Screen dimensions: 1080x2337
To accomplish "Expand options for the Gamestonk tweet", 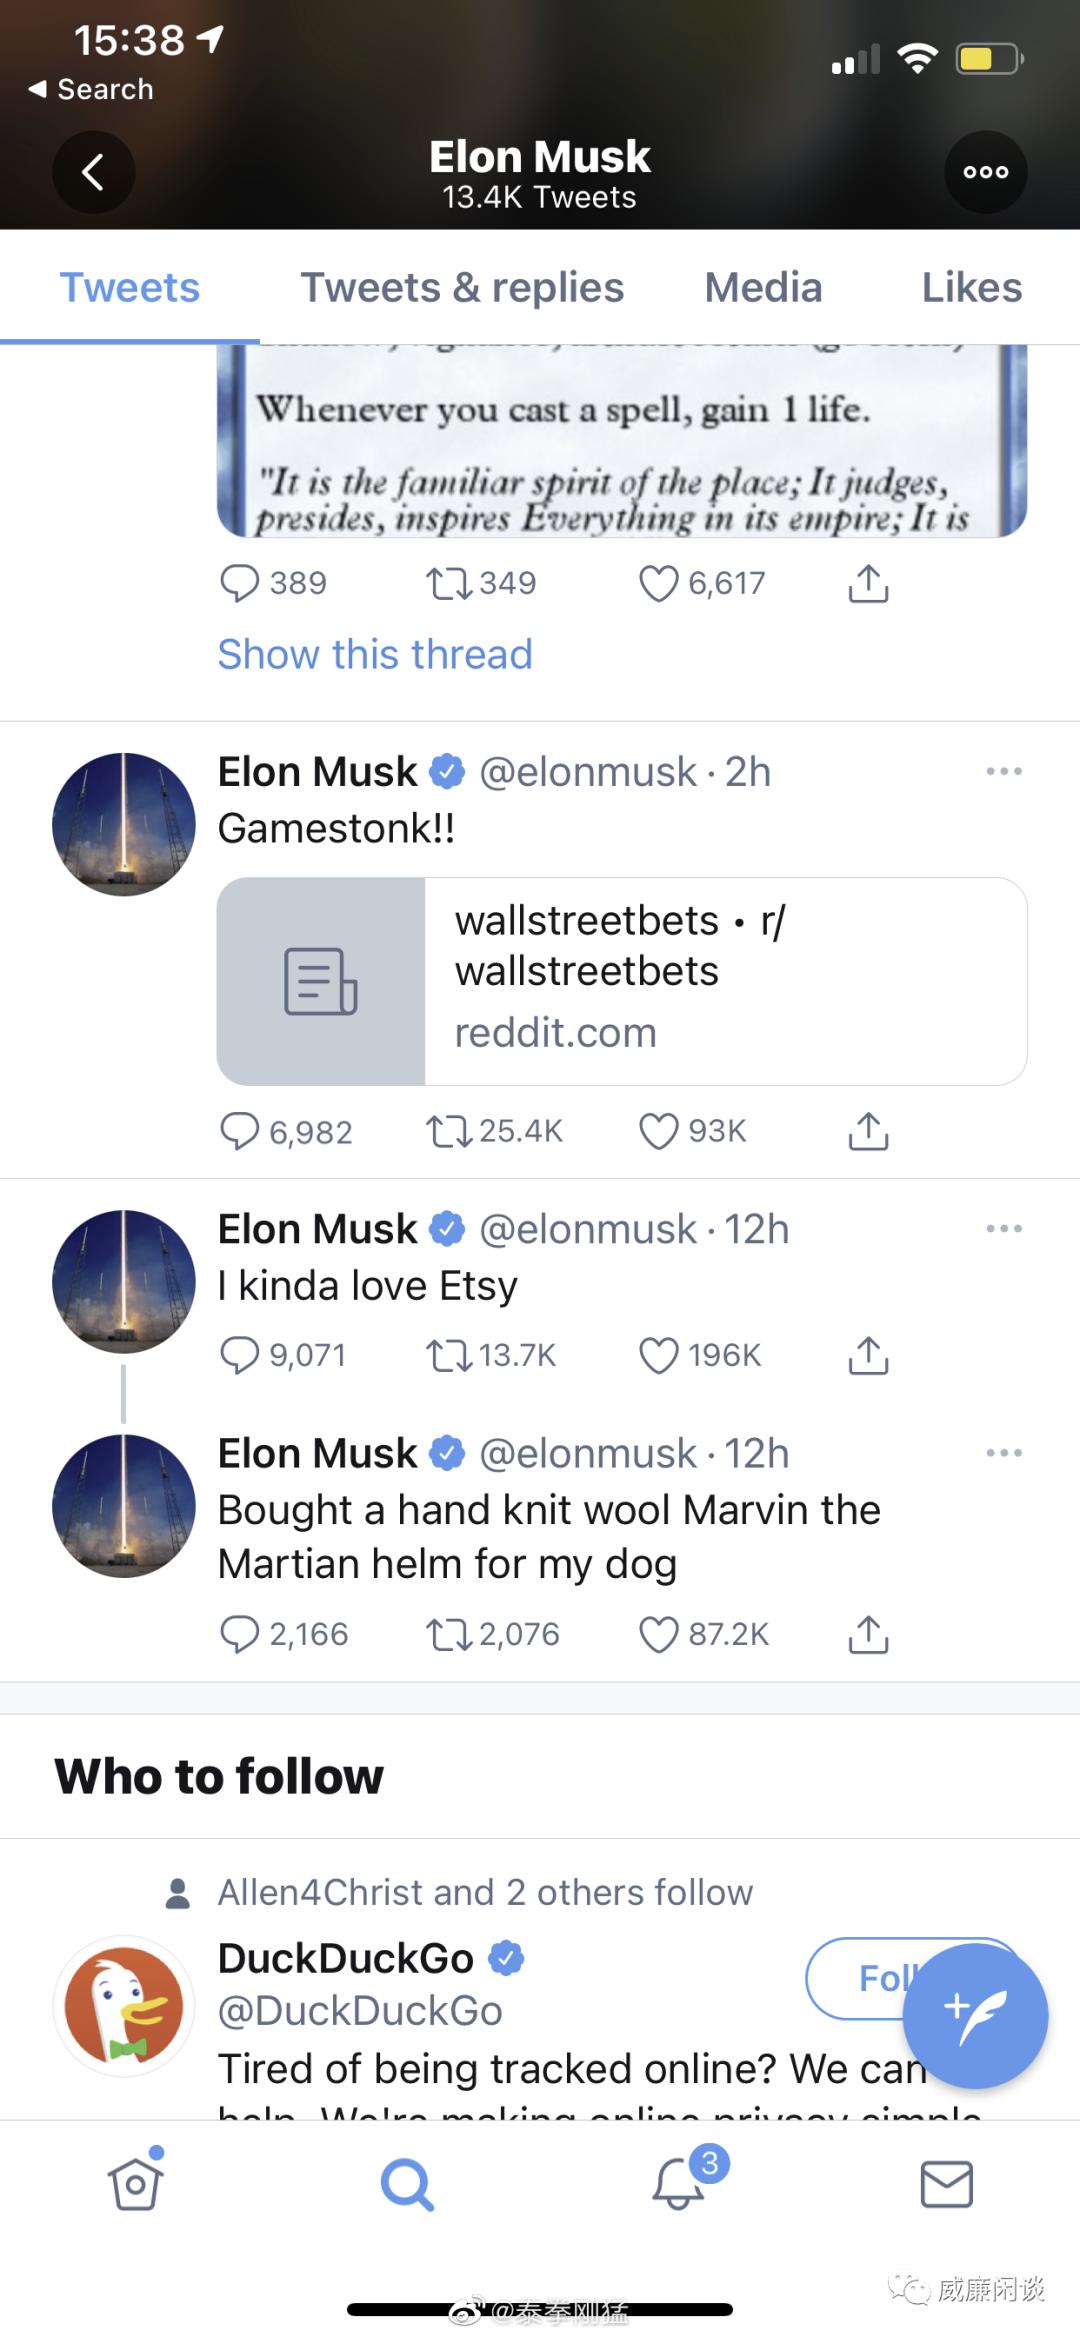I will [x=1003, y=772].
